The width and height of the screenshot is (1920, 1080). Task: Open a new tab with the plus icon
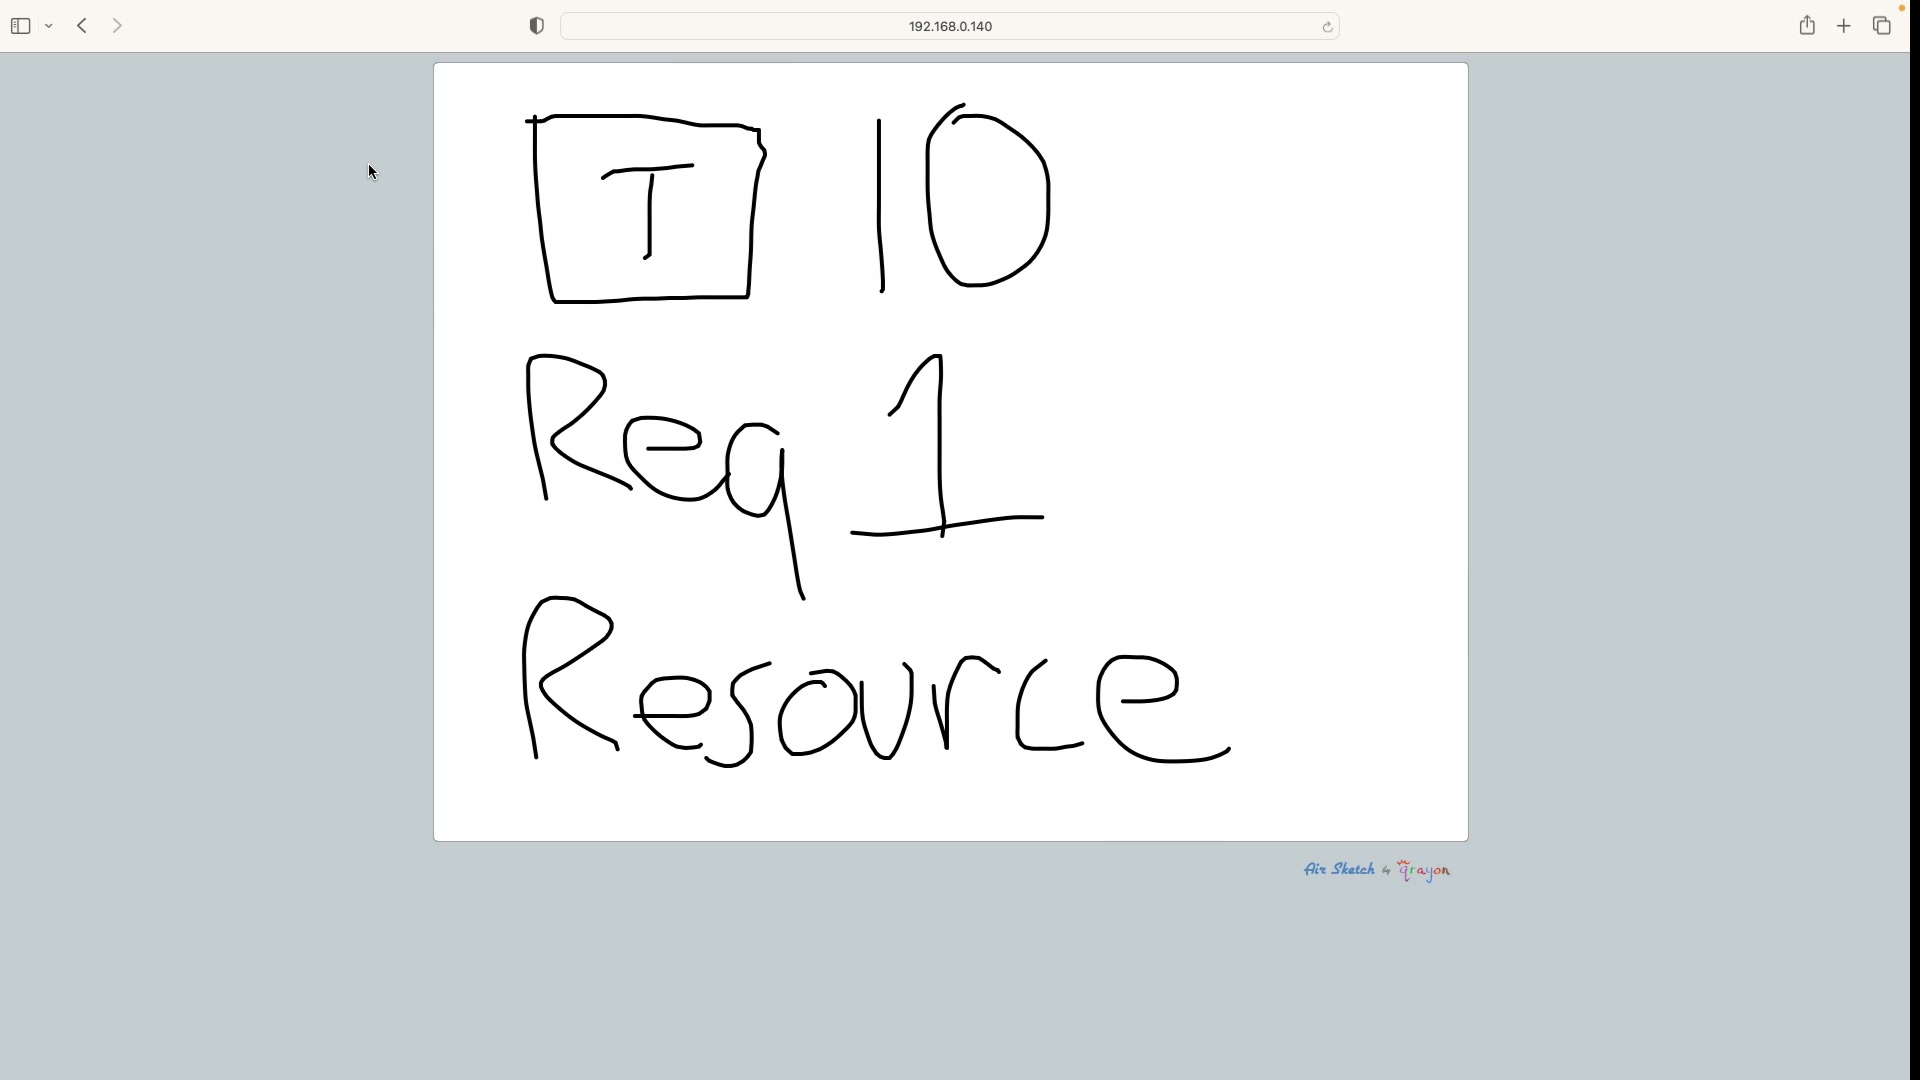[1844, 26]
